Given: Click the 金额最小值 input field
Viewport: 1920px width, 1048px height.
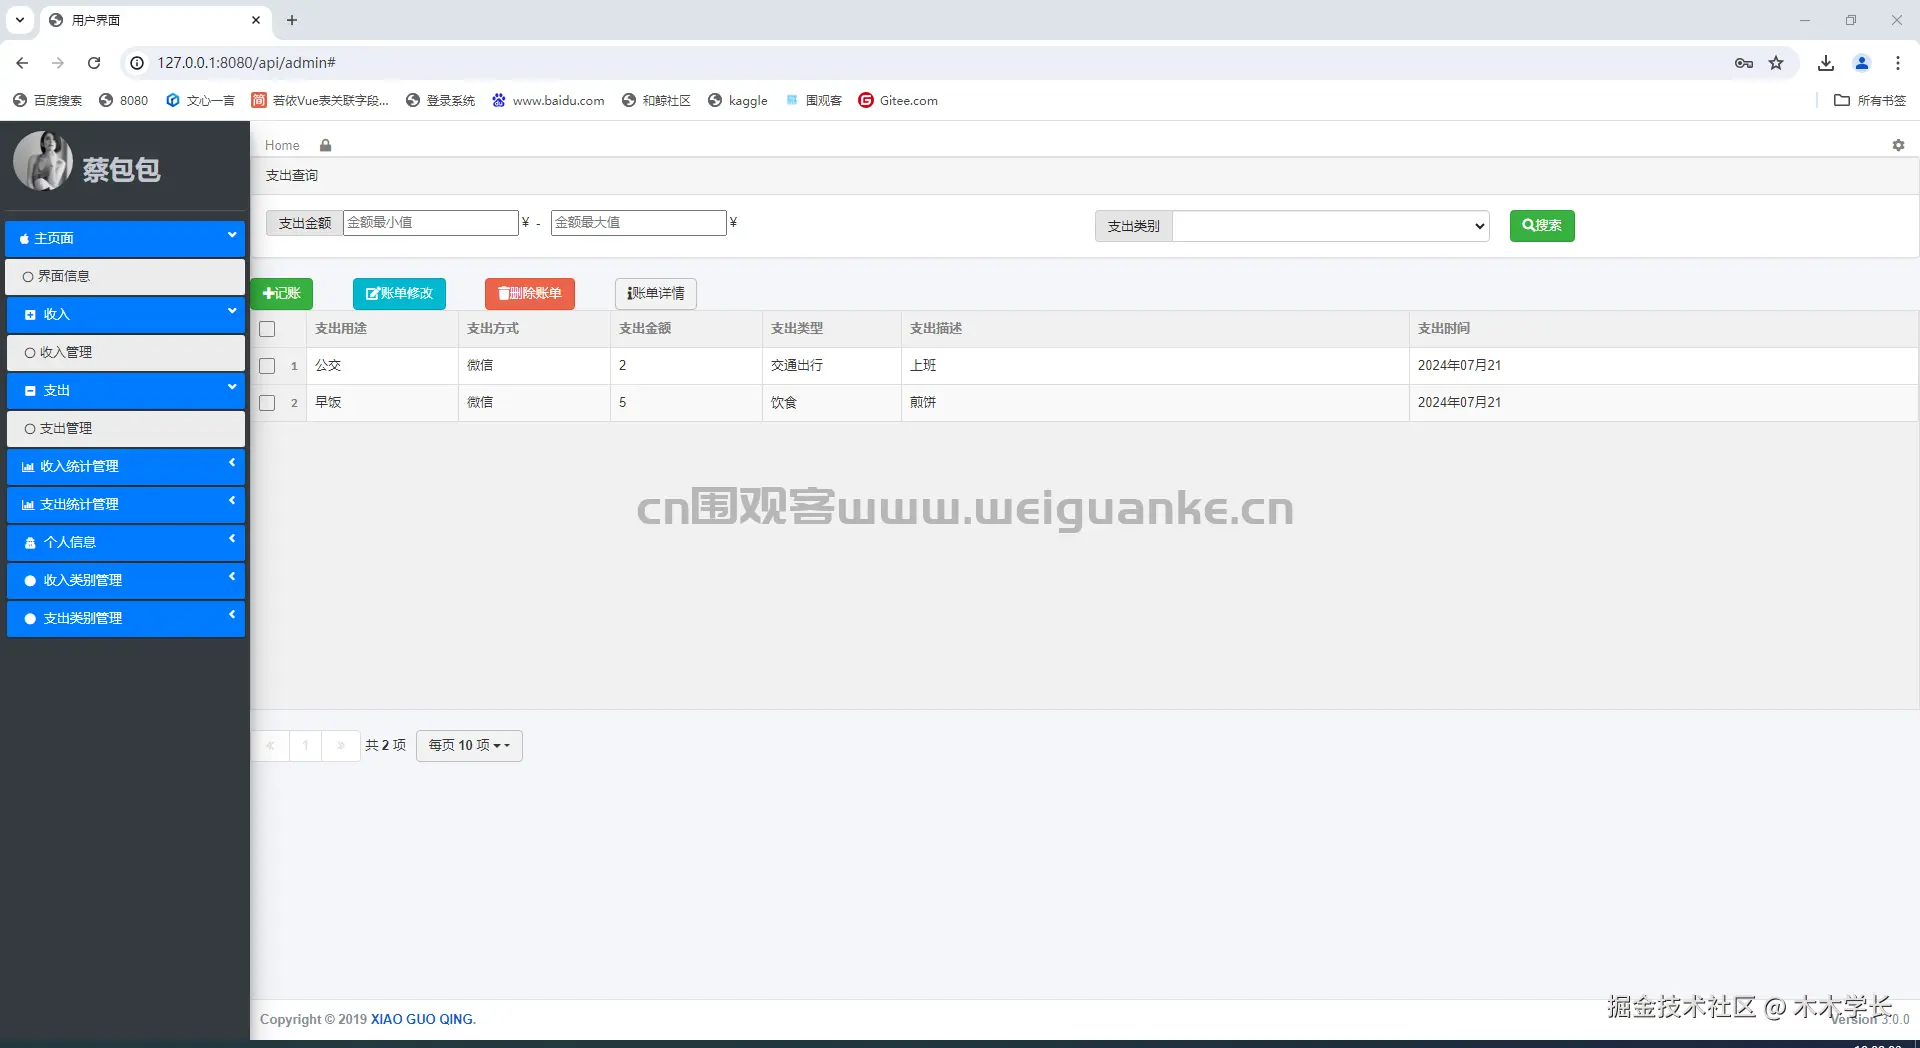Looking at the screenshot, I should click(430, 222).
